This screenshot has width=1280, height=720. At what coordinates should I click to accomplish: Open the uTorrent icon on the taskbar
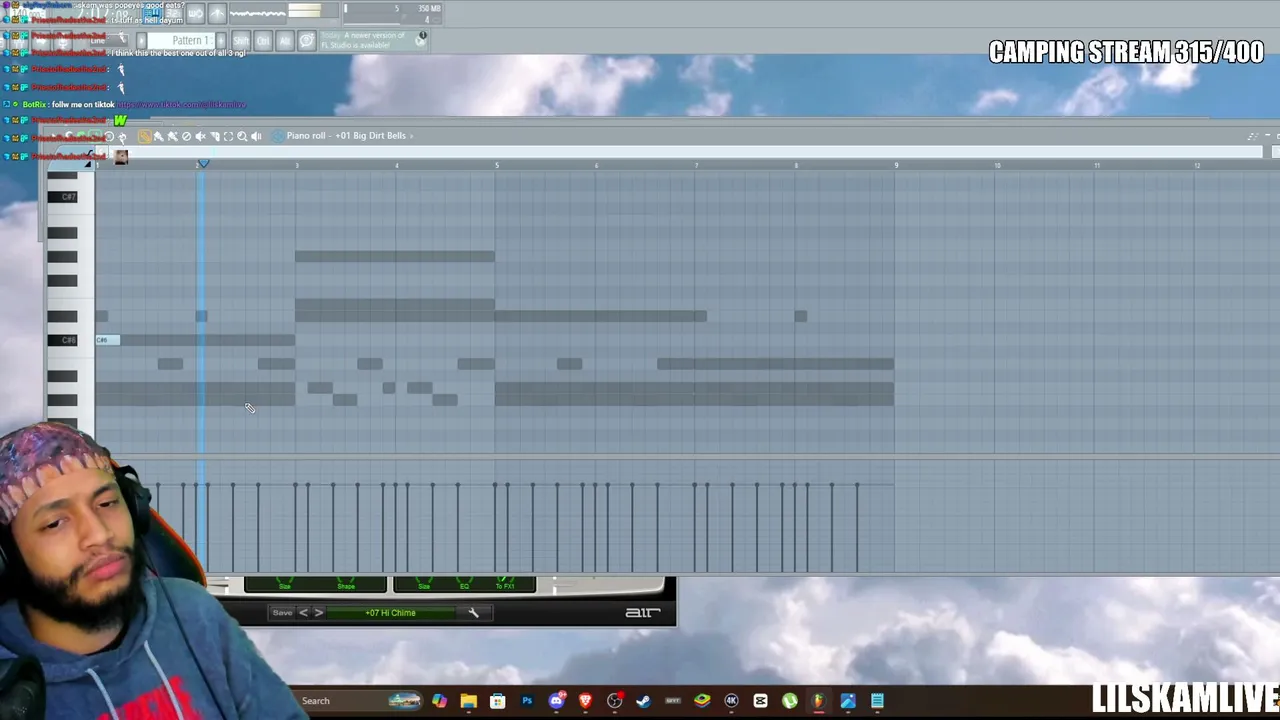[789, 701]
